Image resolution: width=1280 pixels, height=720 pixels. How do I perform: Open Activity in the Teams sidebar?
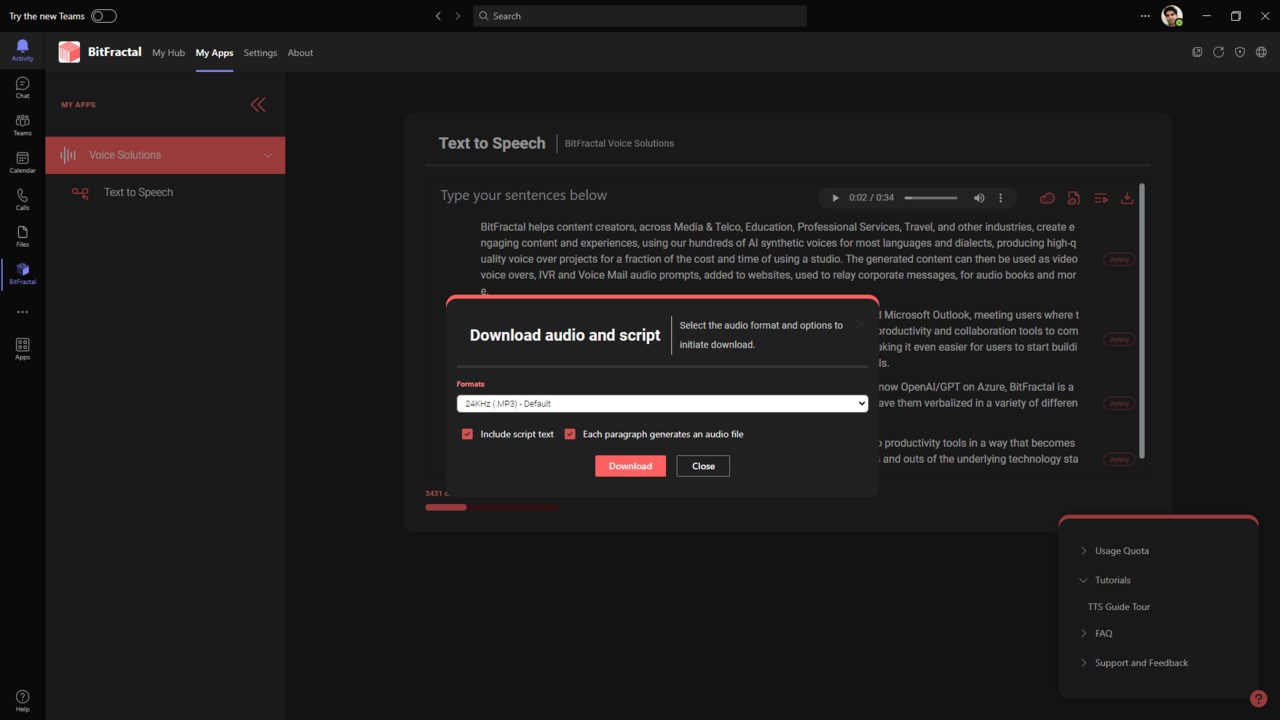pos(22,50)
